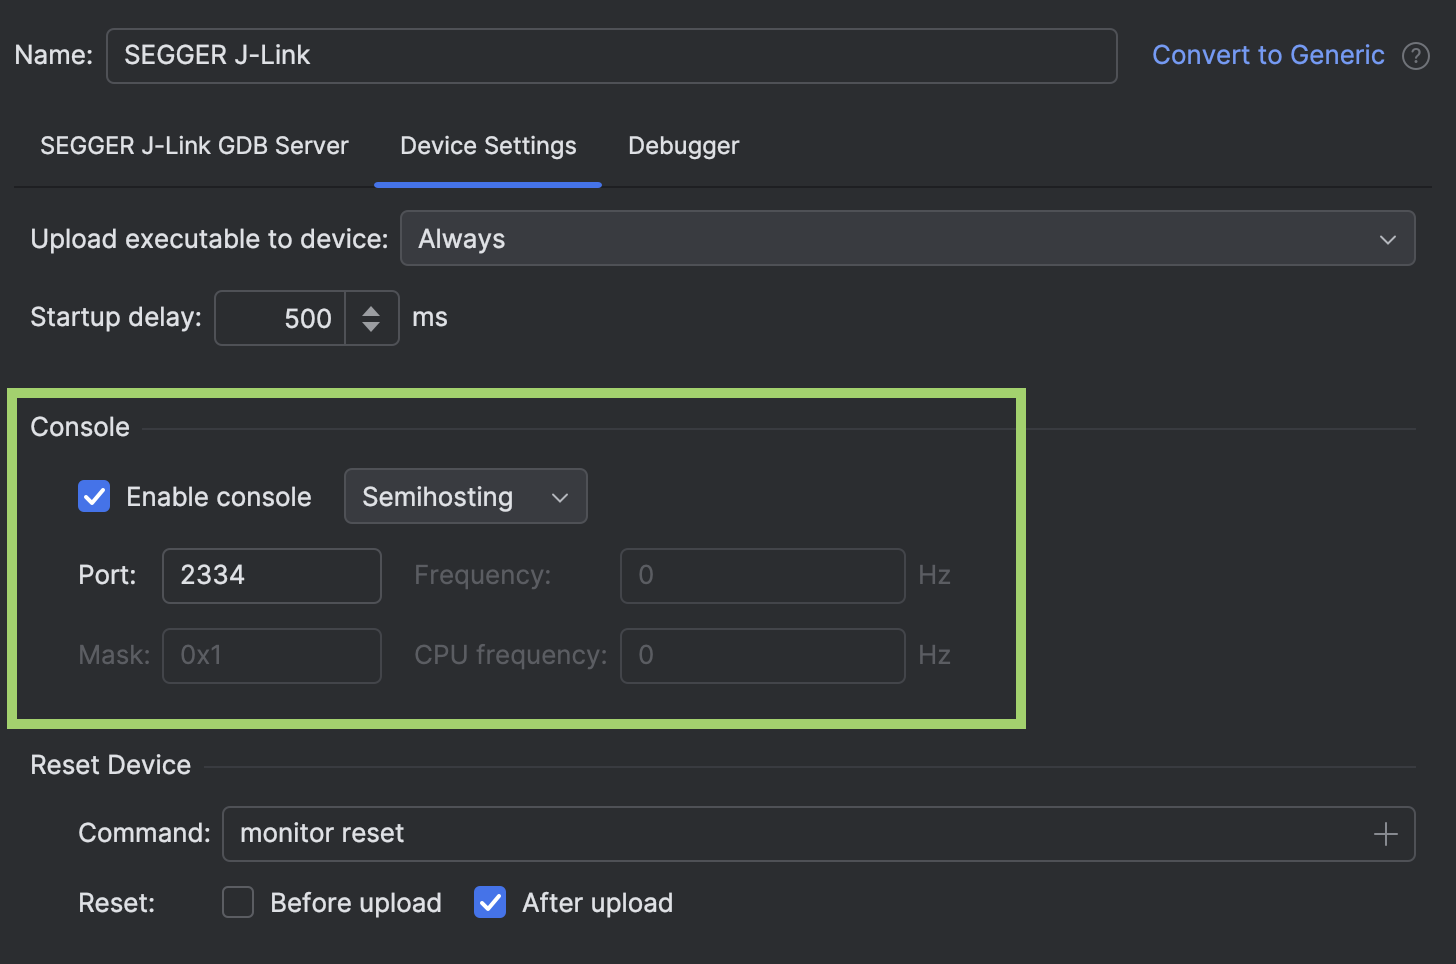The image size is (1456, 964).
Task: Open the Semihosting console type dropdown
Action: 465,496
